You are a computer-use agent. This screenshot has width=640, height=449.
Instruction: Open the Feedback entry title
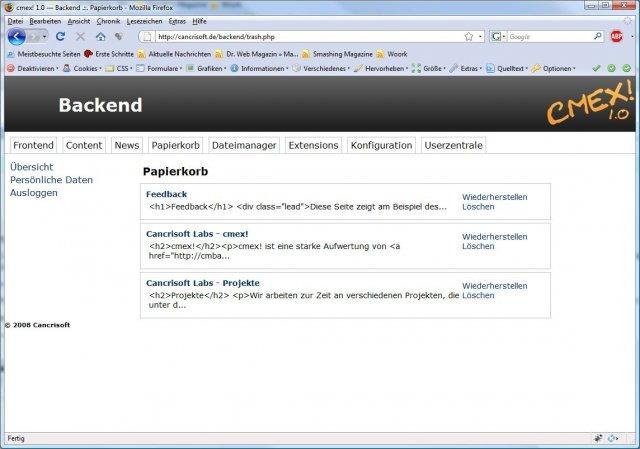[x=167, y=194]
